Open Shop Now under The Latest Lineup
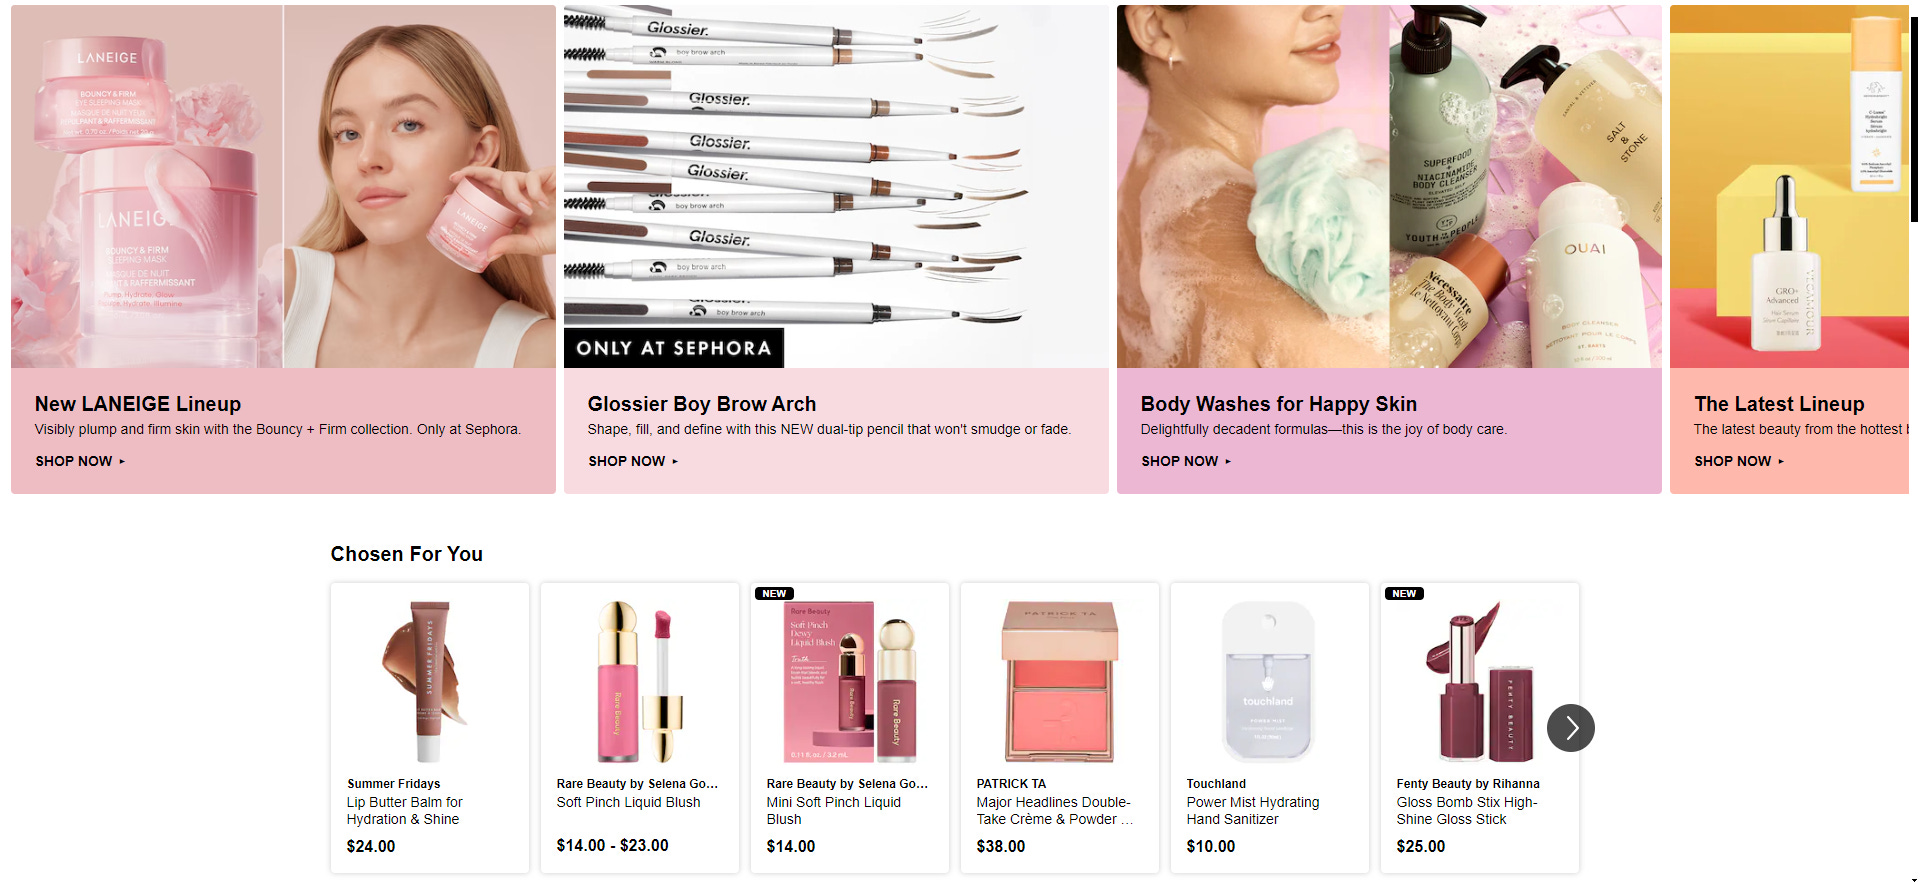The image size is (1920, 882). [x=1739, y=461]
